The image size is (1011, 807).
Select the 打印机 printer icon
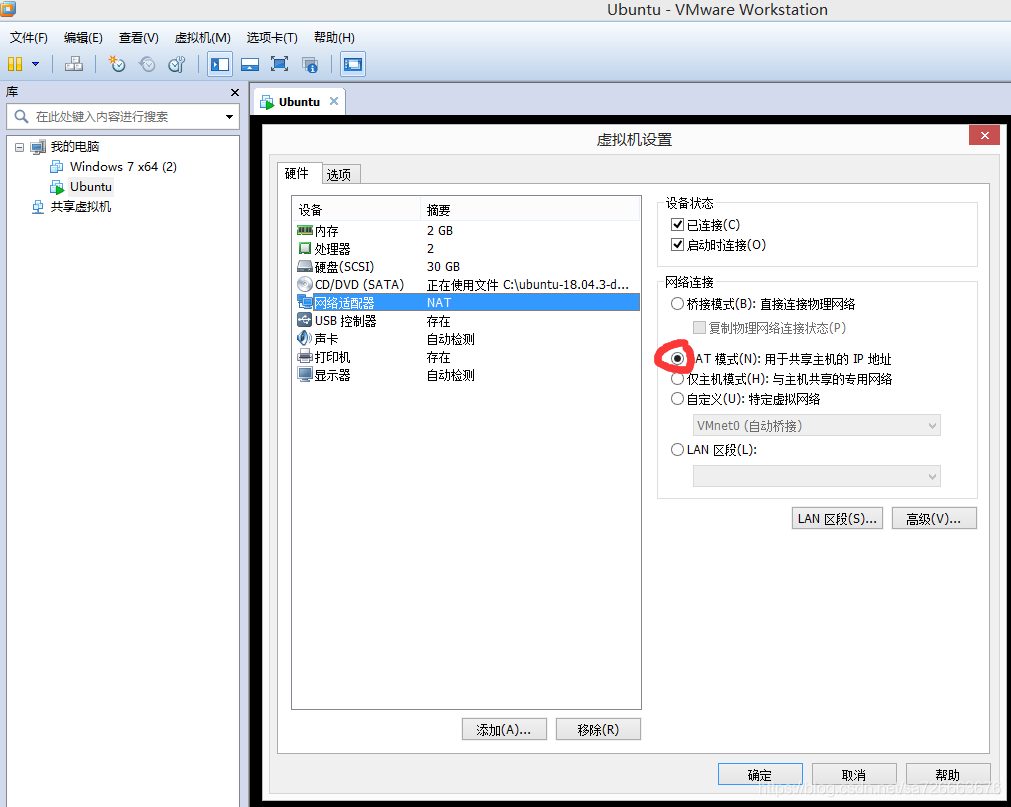[x=304, y=356]
